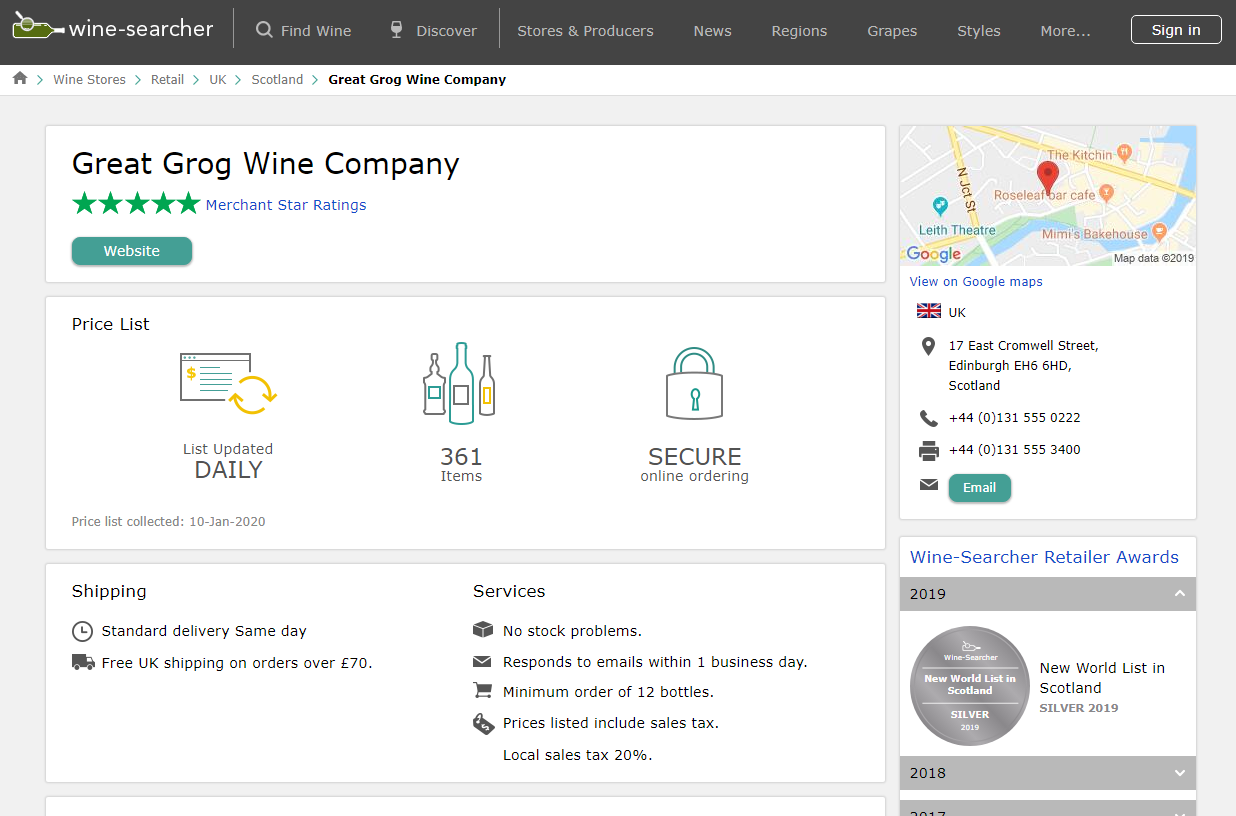This screenshot has width=1236, height=816.
Task: Click the envelope icon left of Email button
Action: pos(929,485)
